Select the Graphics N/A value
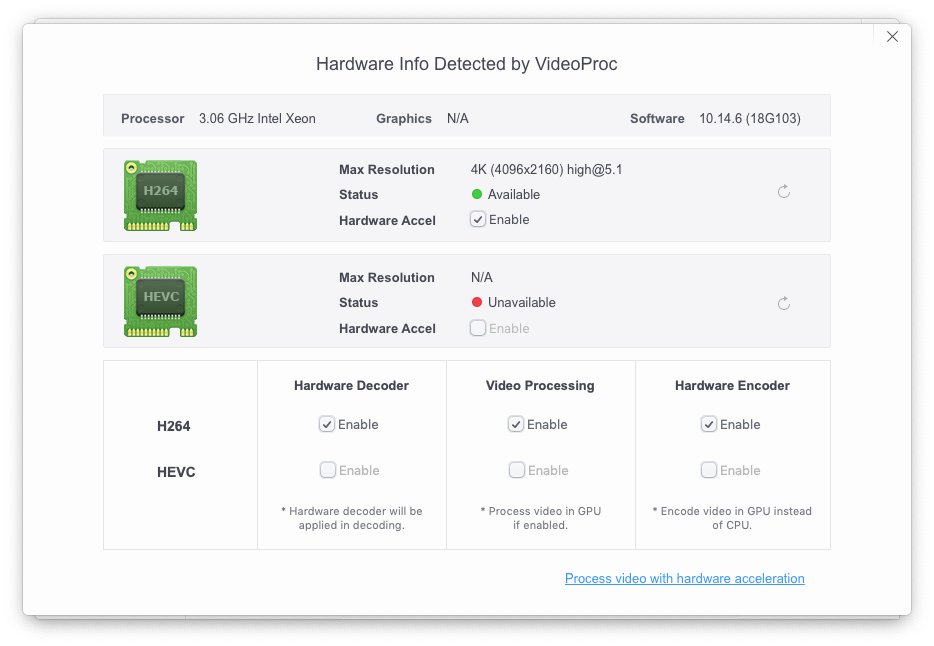The width and height of the screenshot is (934, 646). tap(457, 118)
